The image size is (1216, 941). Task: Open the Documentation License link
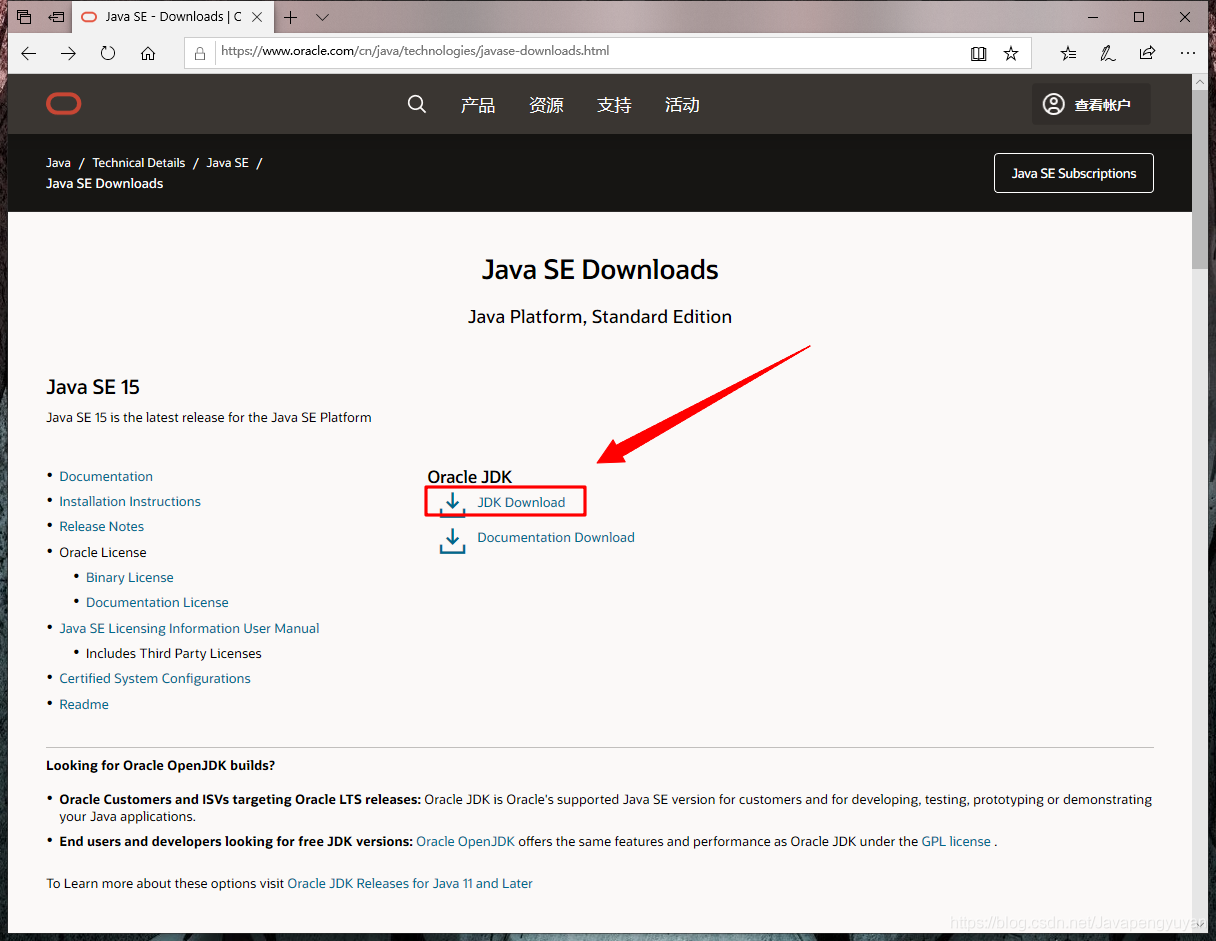(x=157, y=602)
